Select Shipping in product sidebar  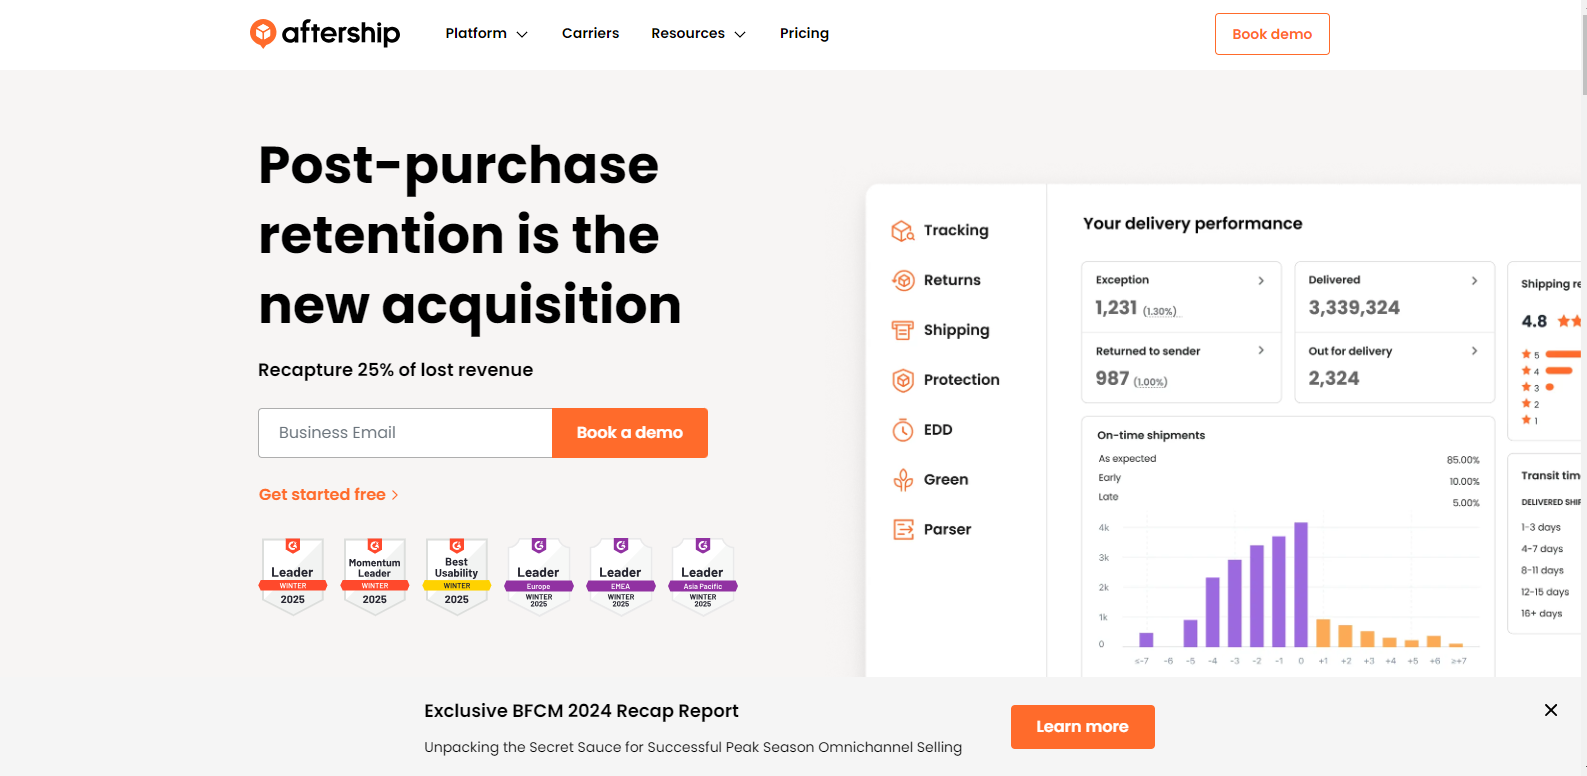(956, 330)
